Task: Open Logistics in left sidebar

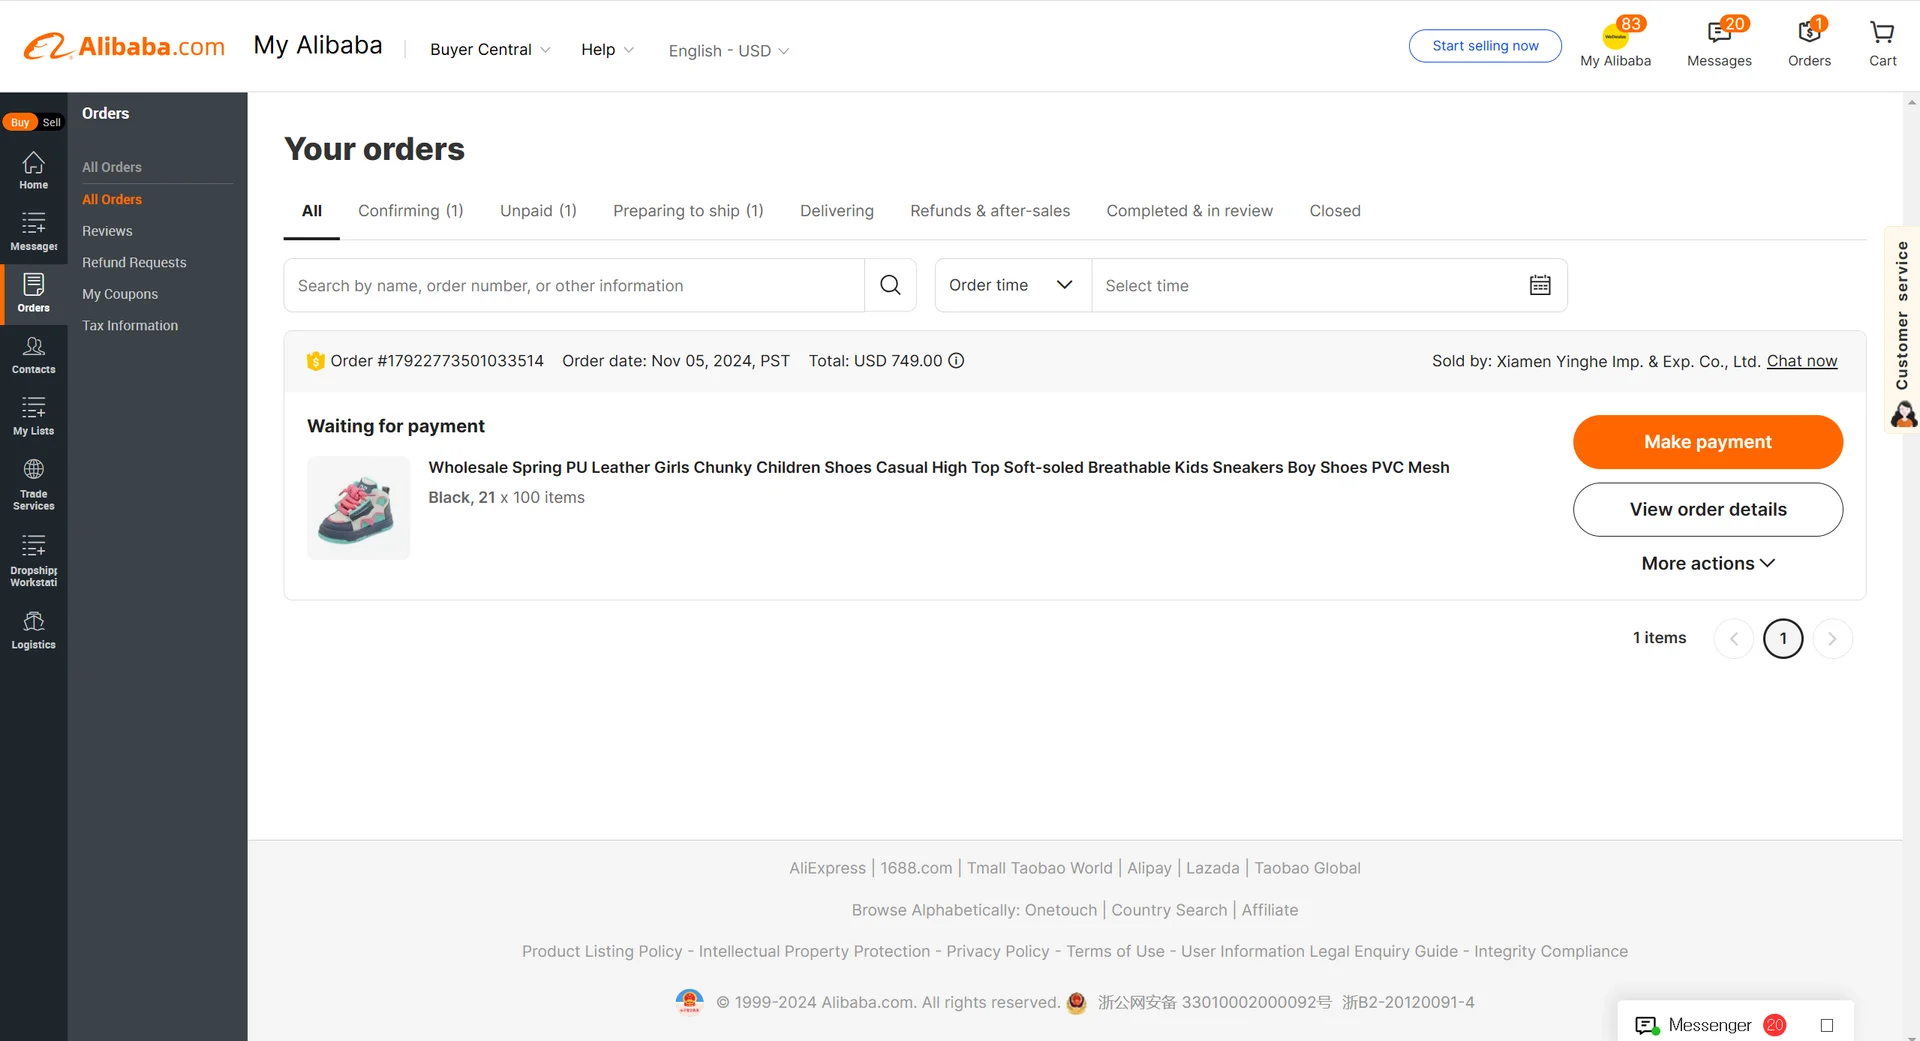Action: (x=33, y=630)
